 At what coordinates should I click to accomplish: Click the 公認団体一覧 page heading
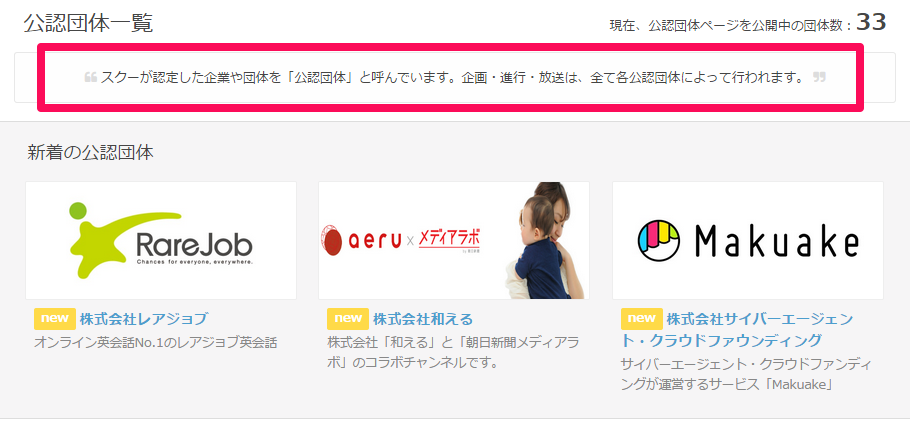88,23
